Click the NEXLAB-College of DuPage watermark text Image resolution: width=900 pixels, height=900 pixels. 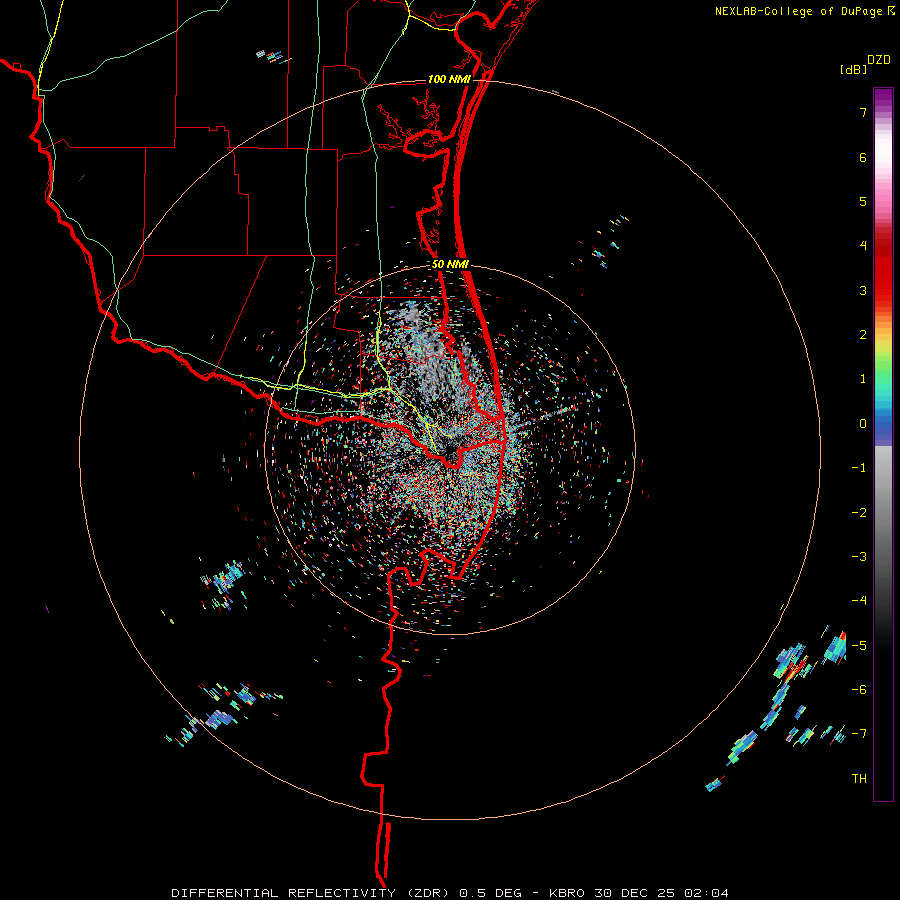[x=799, y=11]
